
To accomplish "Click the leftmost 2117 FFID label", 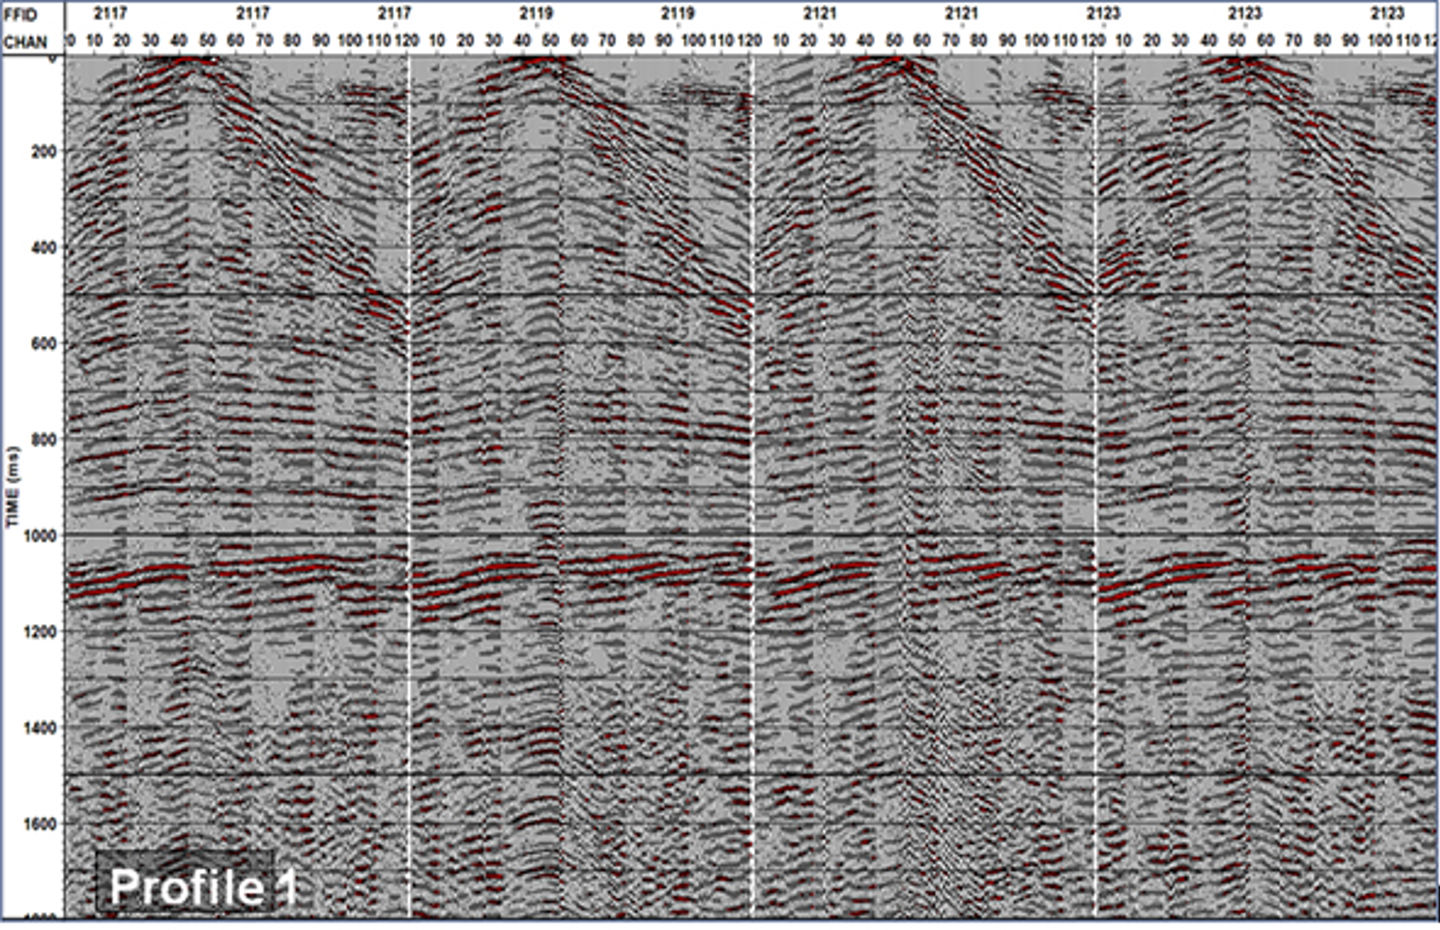I will click(111, 14).
